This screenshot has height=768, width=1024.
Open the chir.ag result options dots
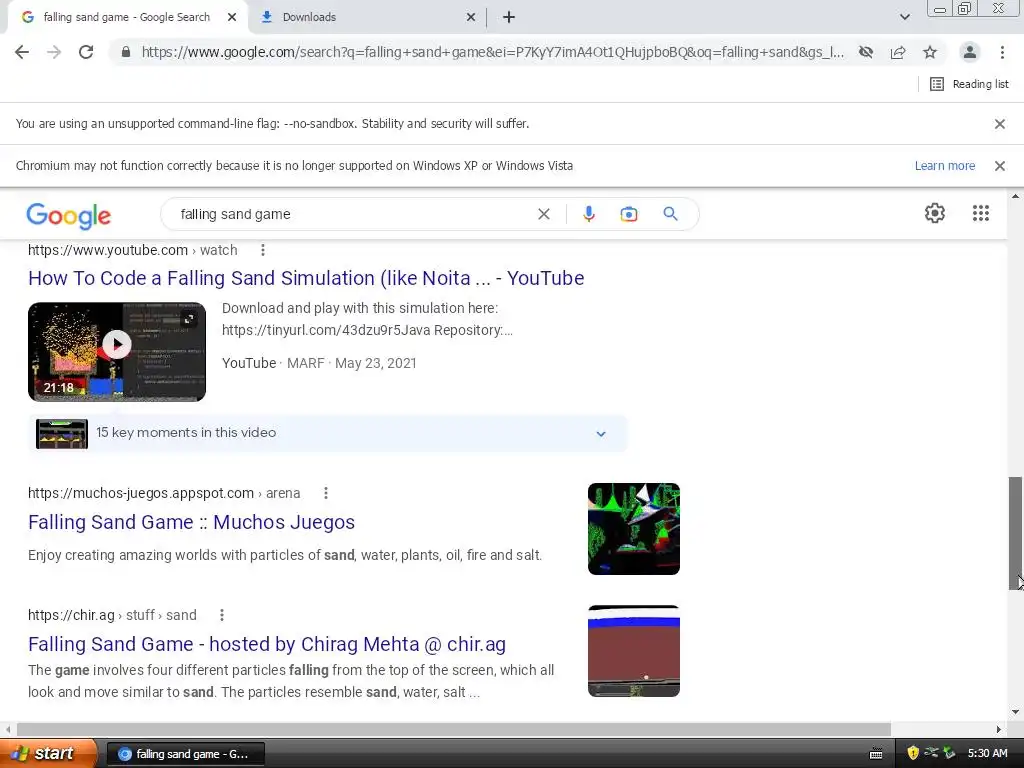pos(222,615)
